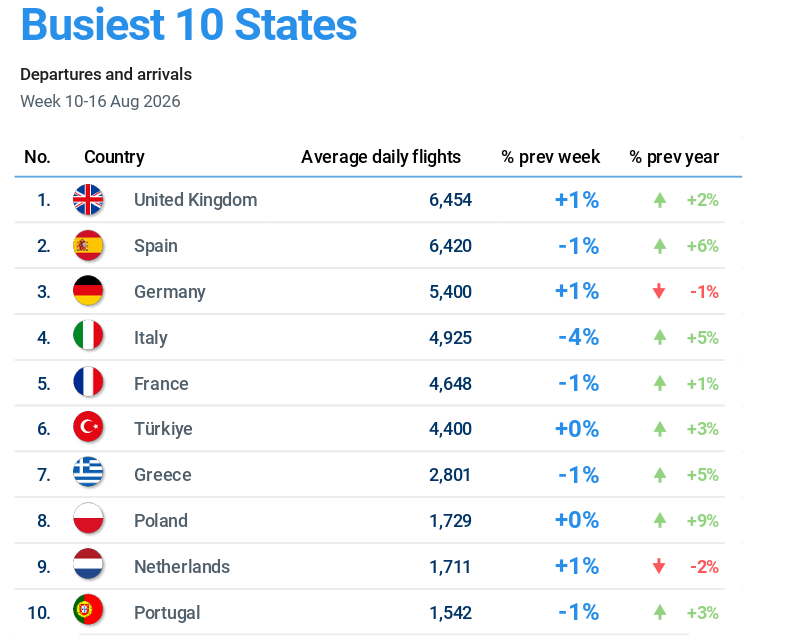
Task: Click the Greece flag icon
Action: click(x=88, y=472)
